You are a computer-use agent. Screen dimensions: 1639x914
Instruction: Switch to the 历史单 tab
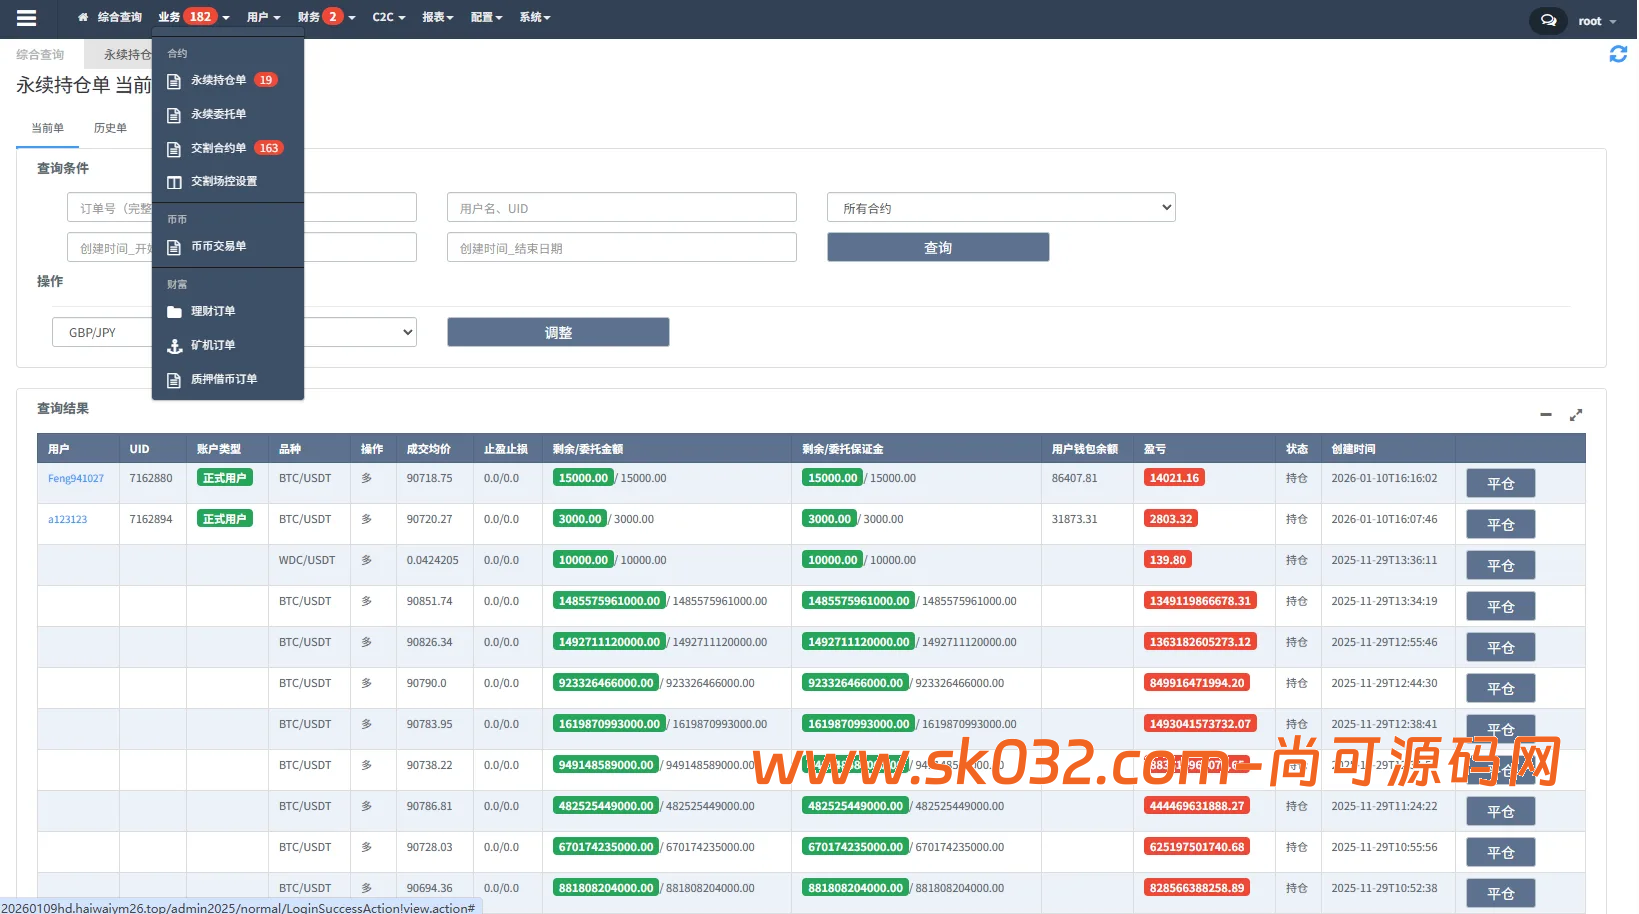coord(110,128)
